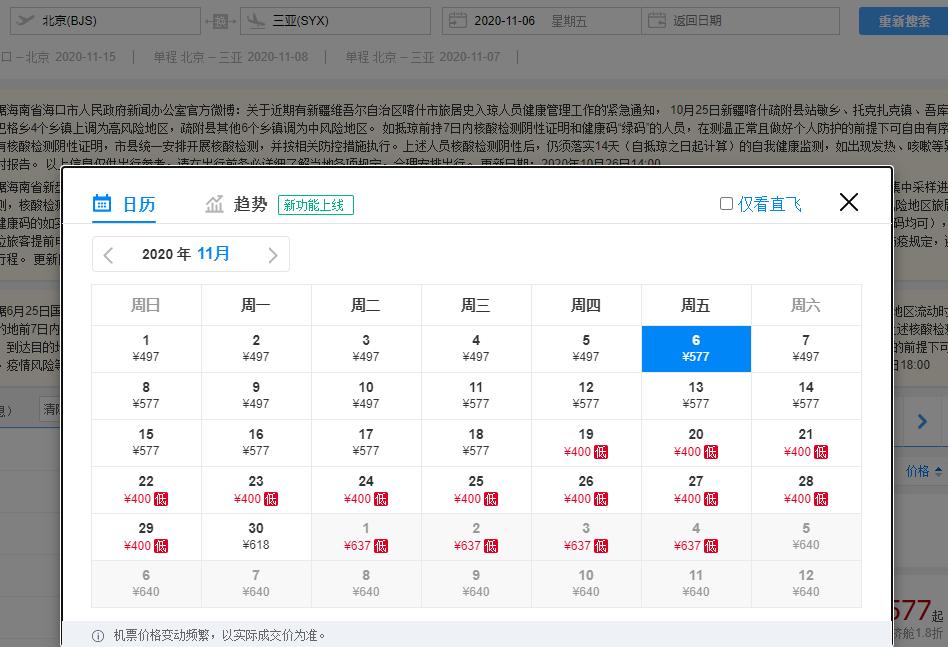Image resolution: width=948 pixels, height=647 pixels.
Task: Go to the next month with the right chevron
Action: point(272,254)
